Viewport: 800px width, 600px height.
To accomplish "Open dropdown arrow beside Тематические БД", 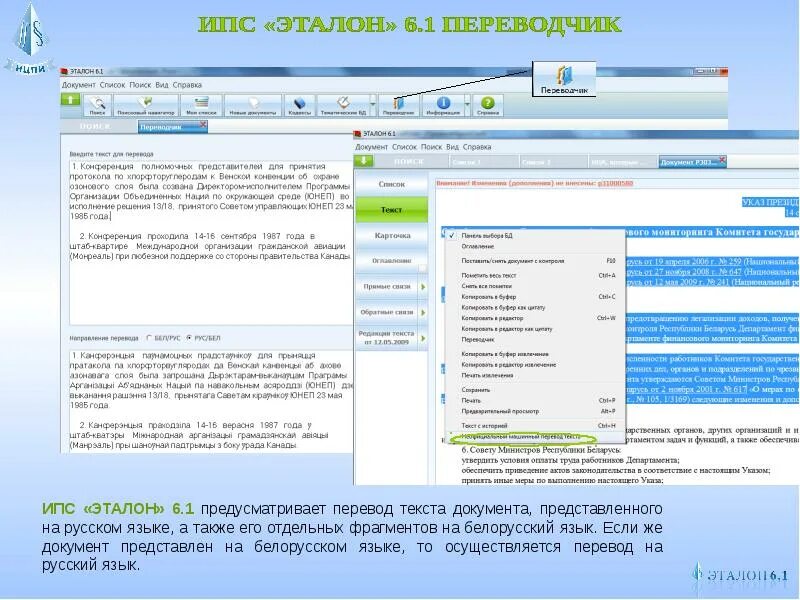I will click(x=372, y=105).
